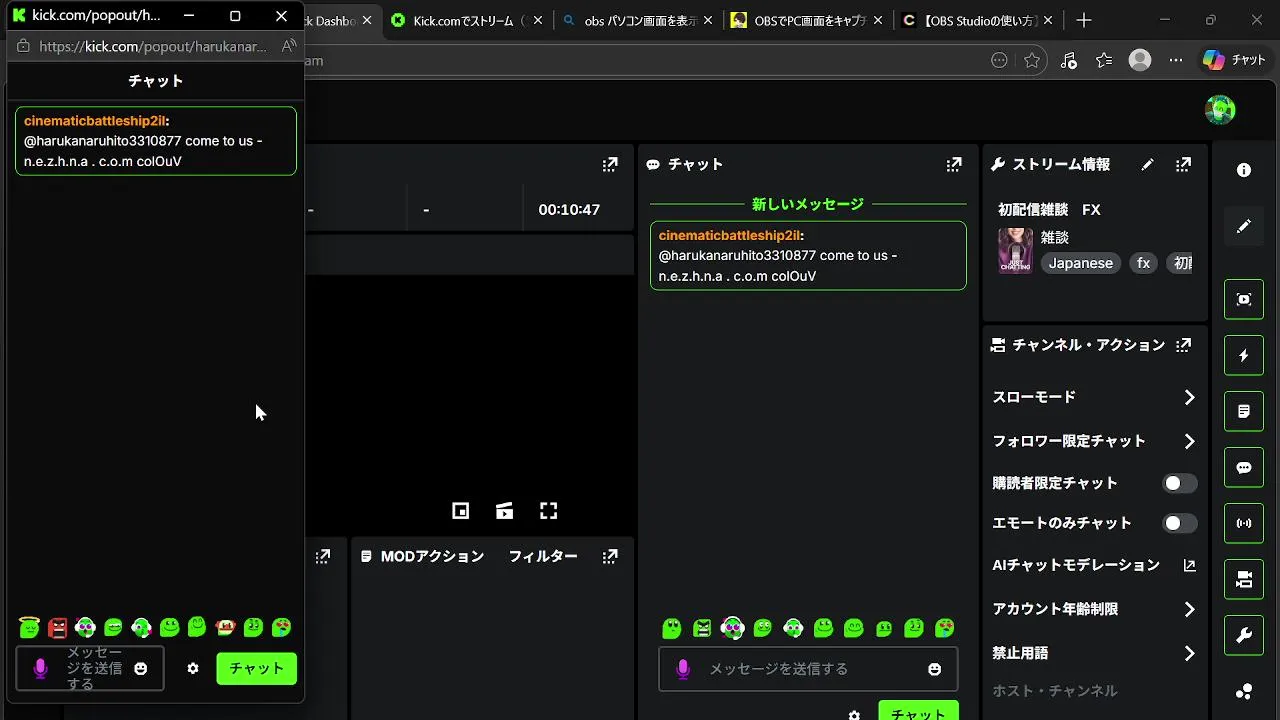Click the popout window address bar URL
The height and width of the screenshot is (720, 1280).
tap(153, 46)
